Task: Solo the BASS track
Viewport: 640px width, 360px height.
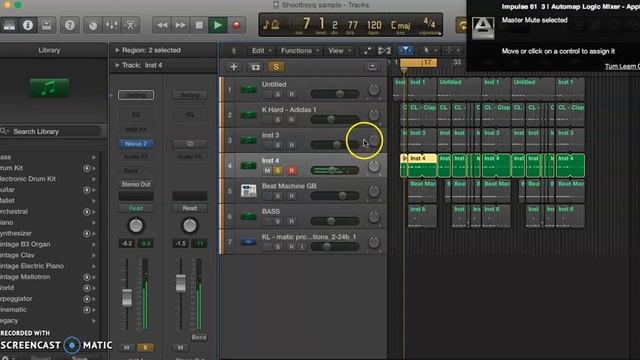Action: tap(278, 222)
